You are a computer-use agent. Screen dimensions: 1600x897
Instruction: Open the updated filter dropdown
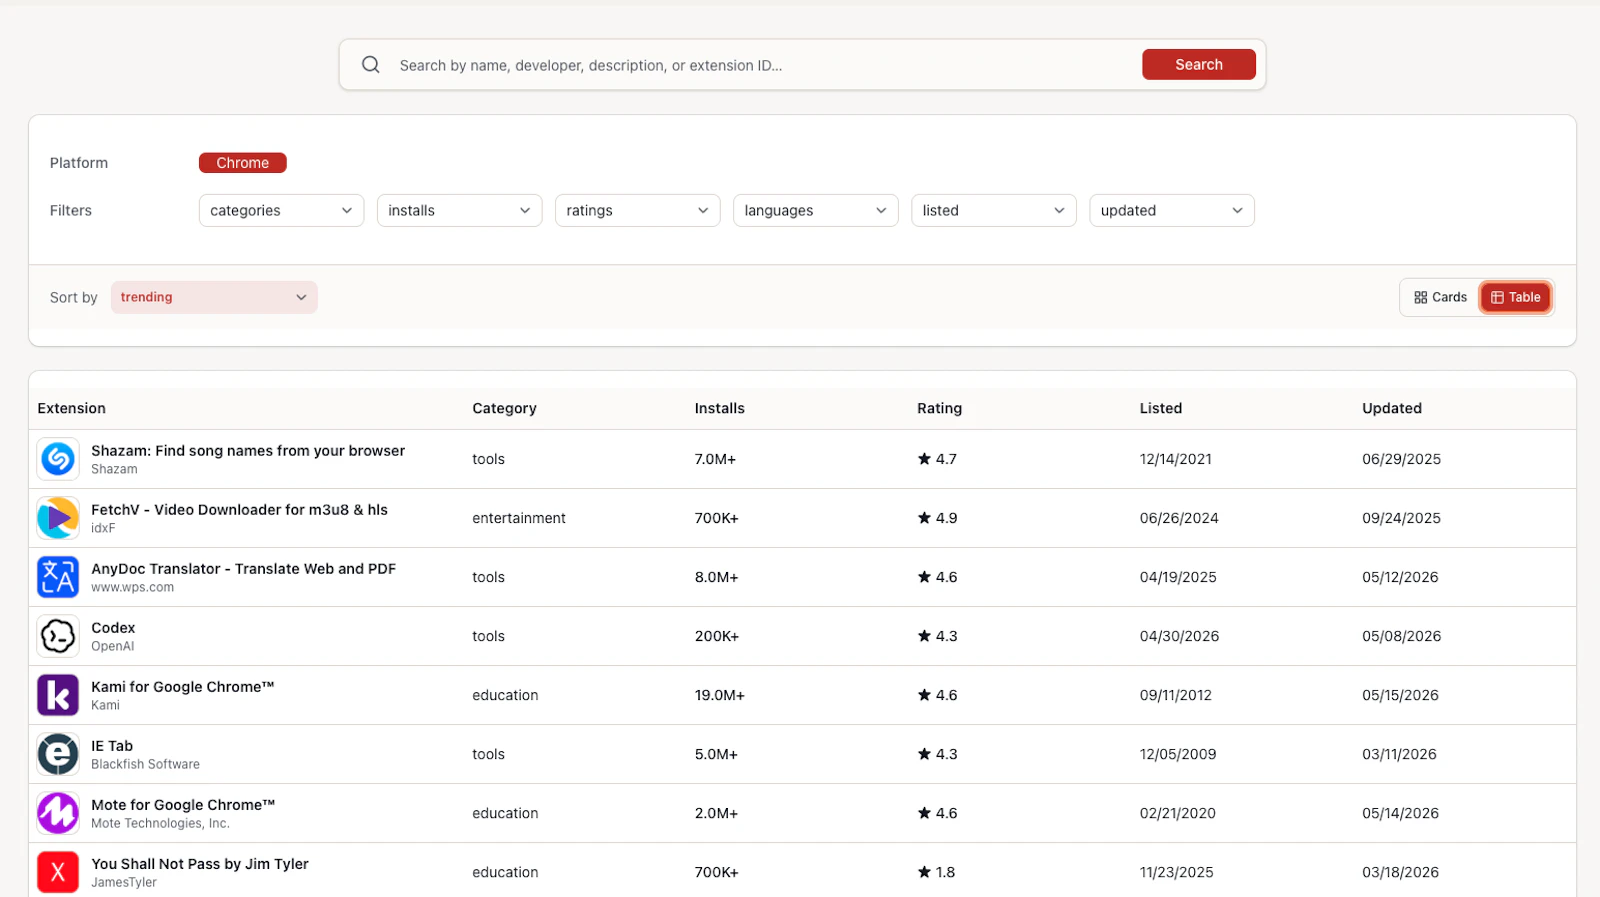tap(1171, 211)
